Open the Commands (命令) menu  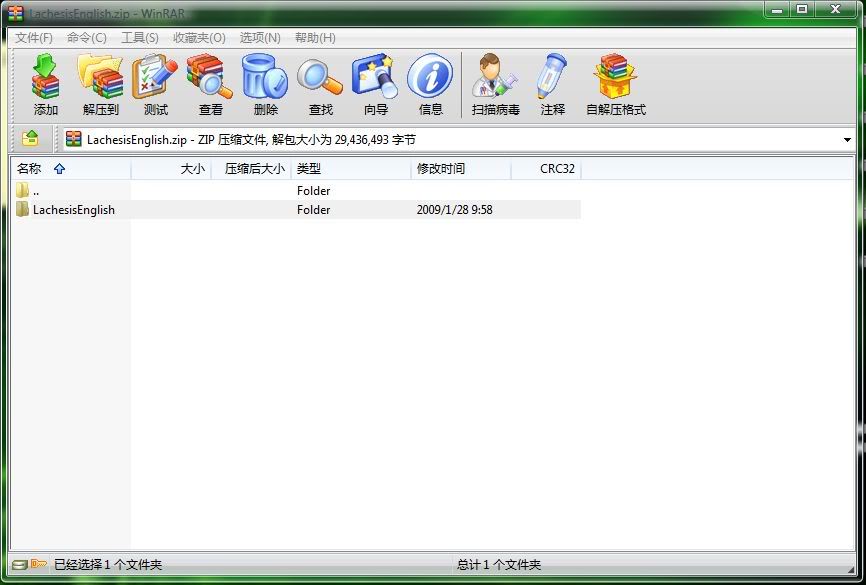click(87, 38)
